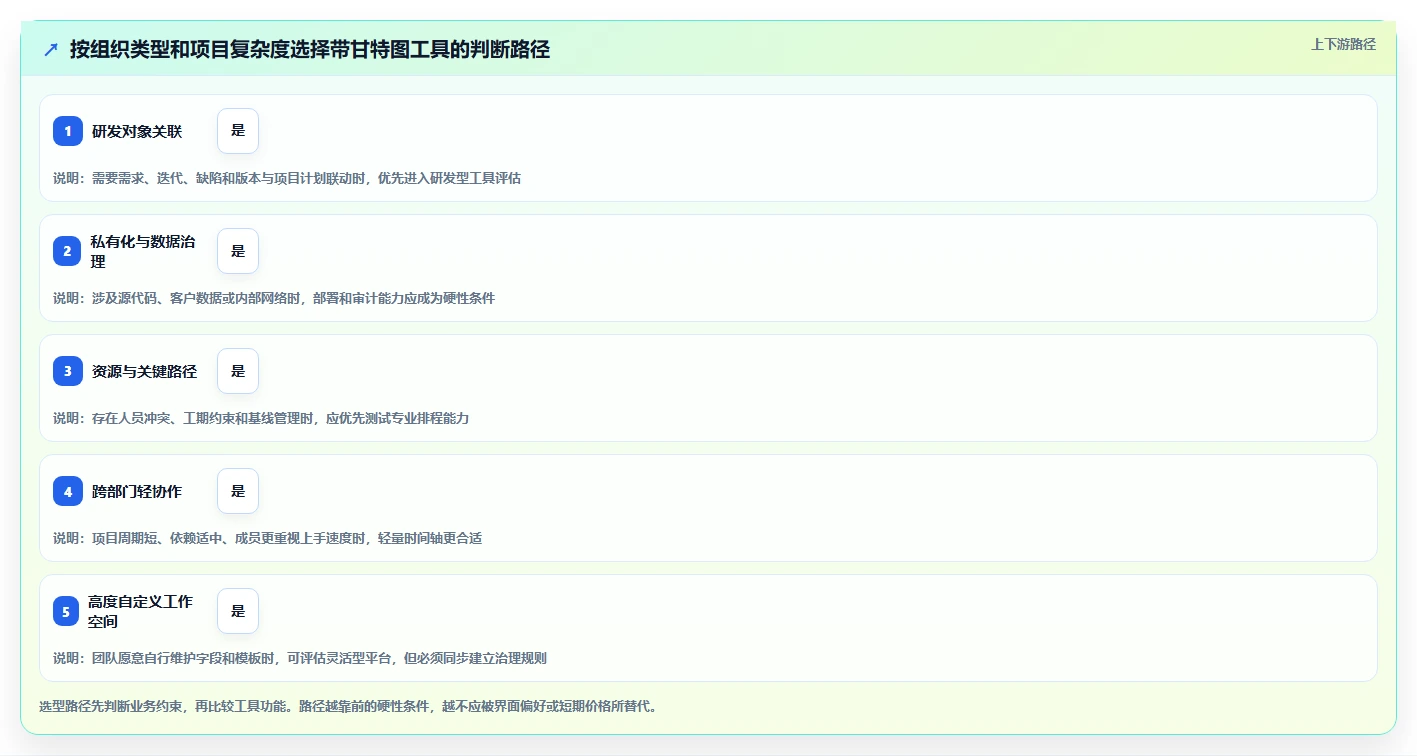Click description about 研发型工具评估
The width and height of the screenshot is (1417, 756).
(287, 178)
